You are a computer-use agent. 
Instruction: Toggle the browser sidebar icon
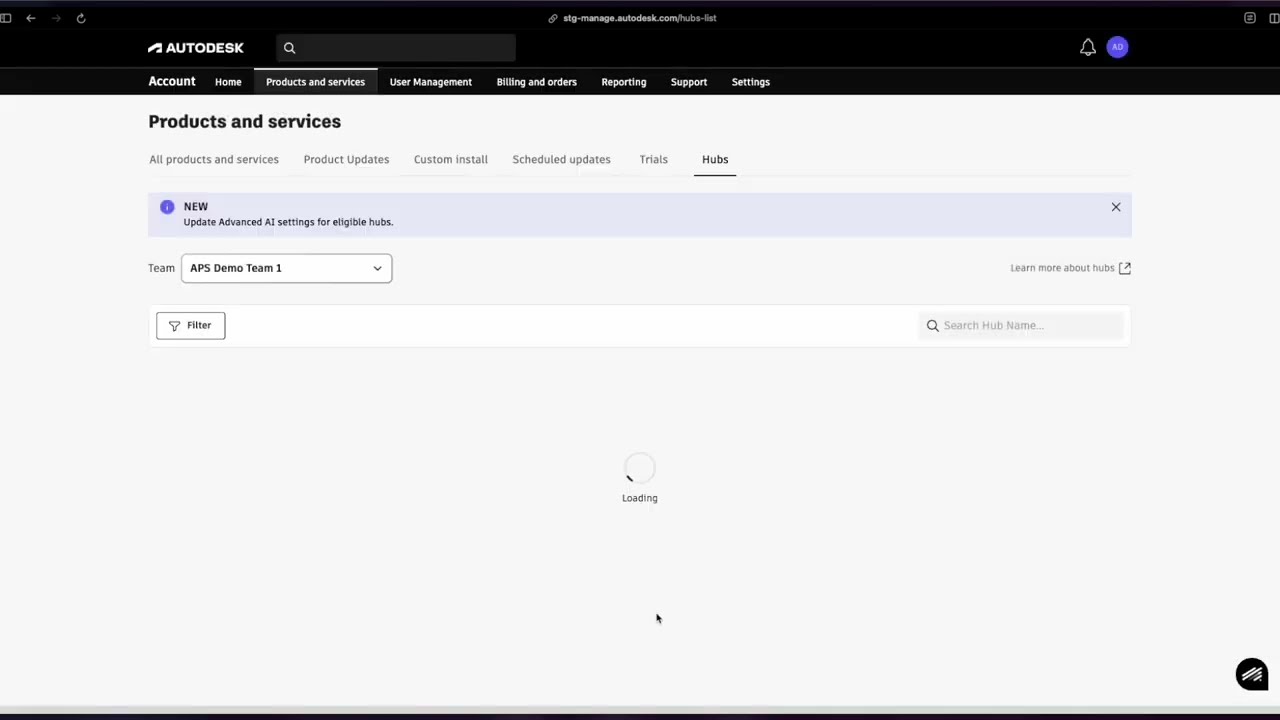[6, 18]
